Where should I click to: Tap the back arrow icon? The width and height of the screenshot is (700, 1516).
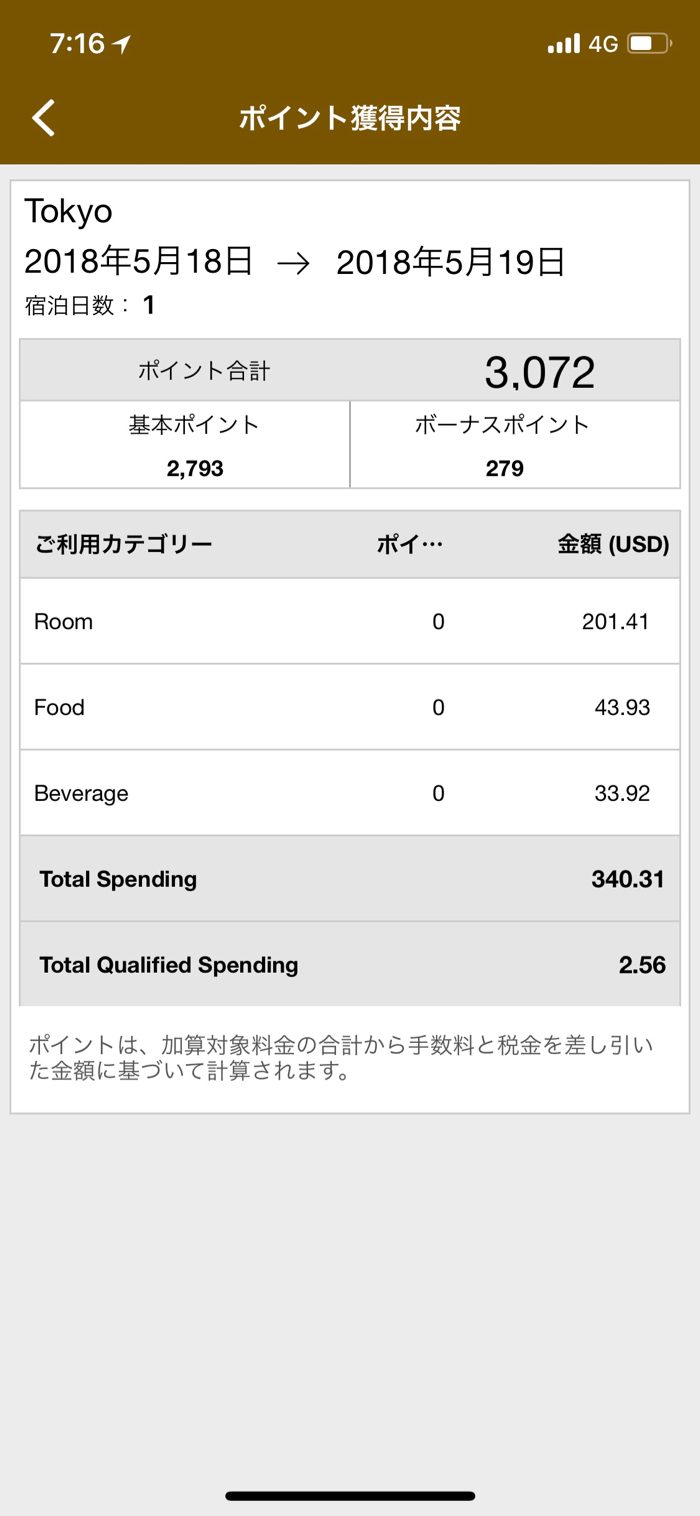[43, 118]
